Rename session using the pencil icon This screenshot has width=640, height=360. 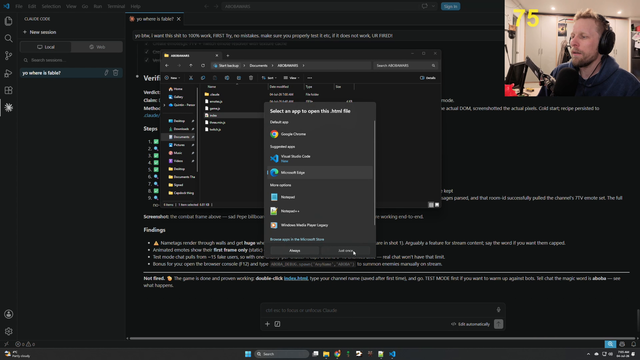pyautogui.click(x=106, y=73)
